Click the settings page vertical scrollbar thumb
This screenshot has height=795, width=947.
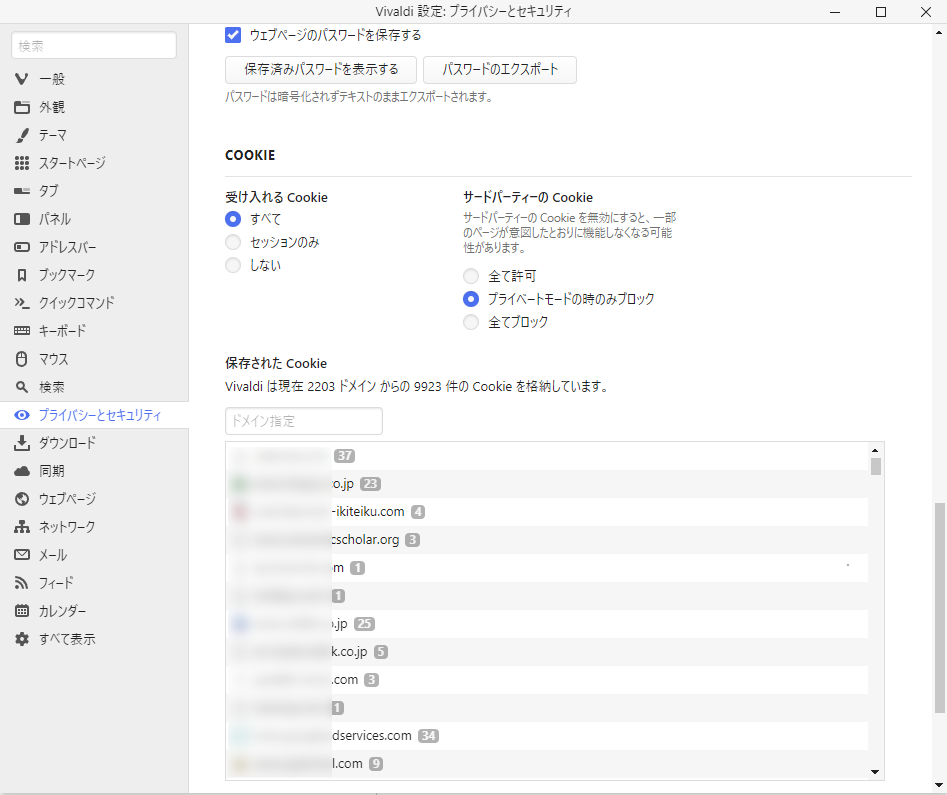click(940, 607)
